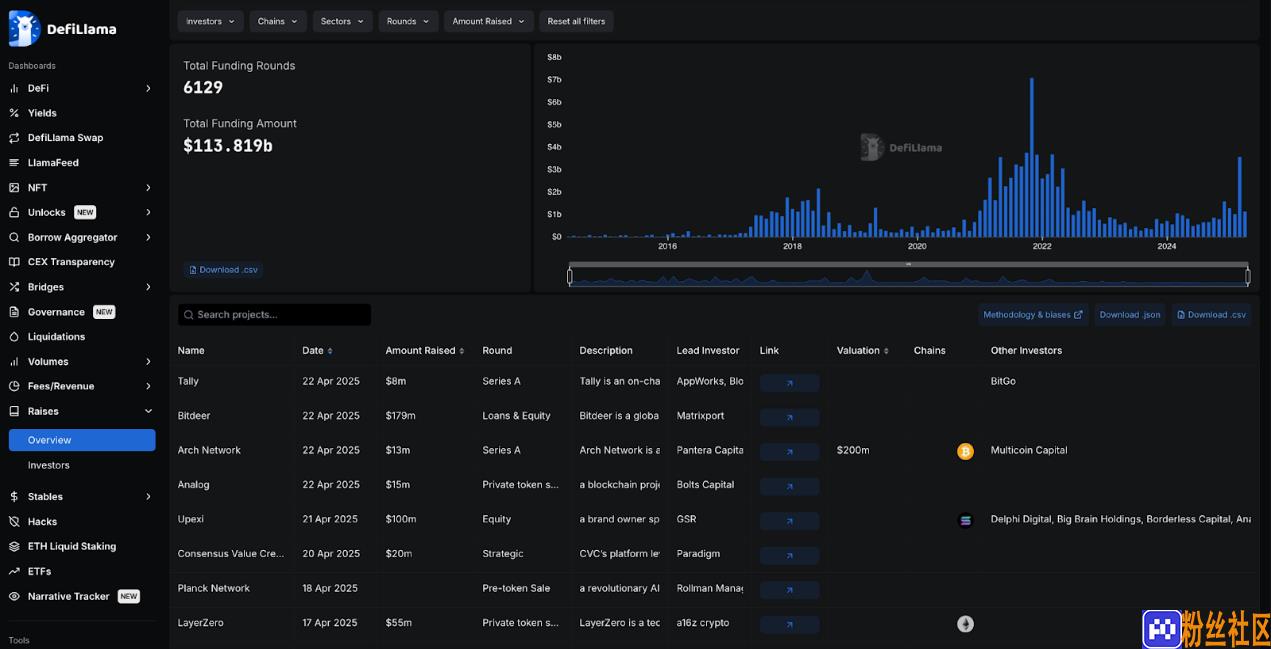Open the Bitdeer row external link
Viewport: 1271px width, 649px height.
click(x=789, y=417)
